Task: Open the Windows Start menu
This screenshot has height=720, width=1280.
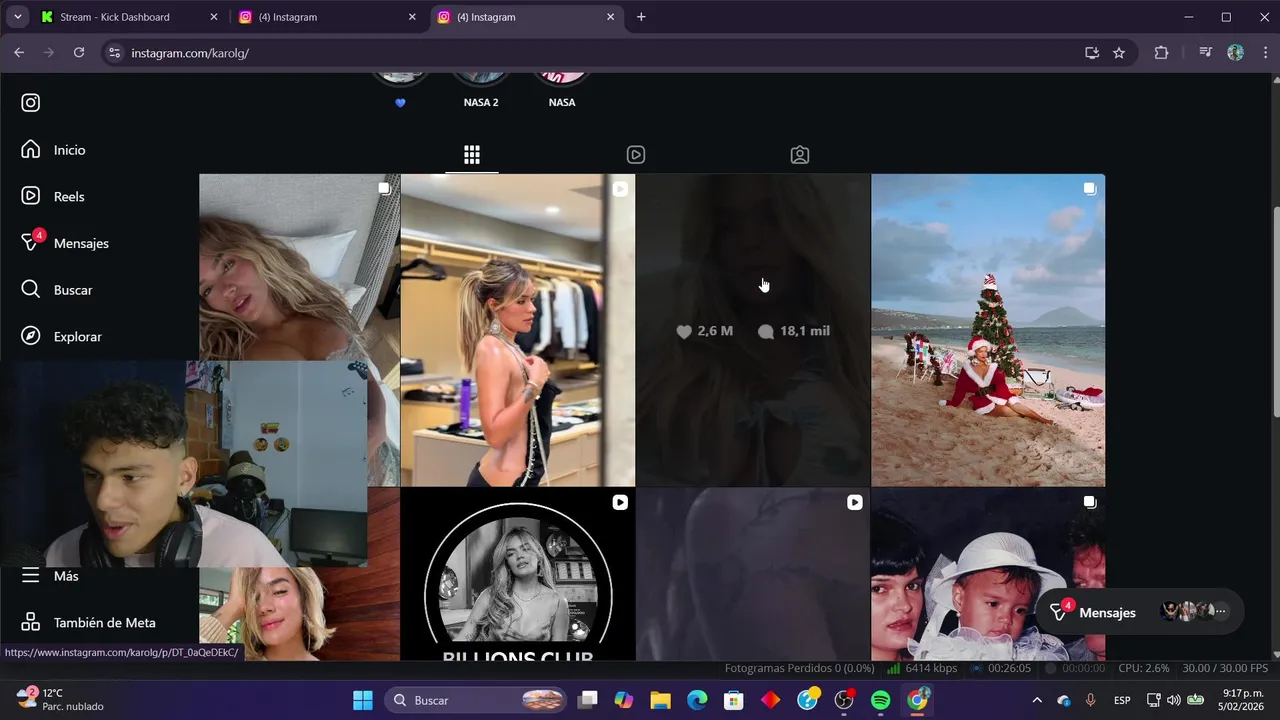Action: pyautogui.click(x=363, y=700)
